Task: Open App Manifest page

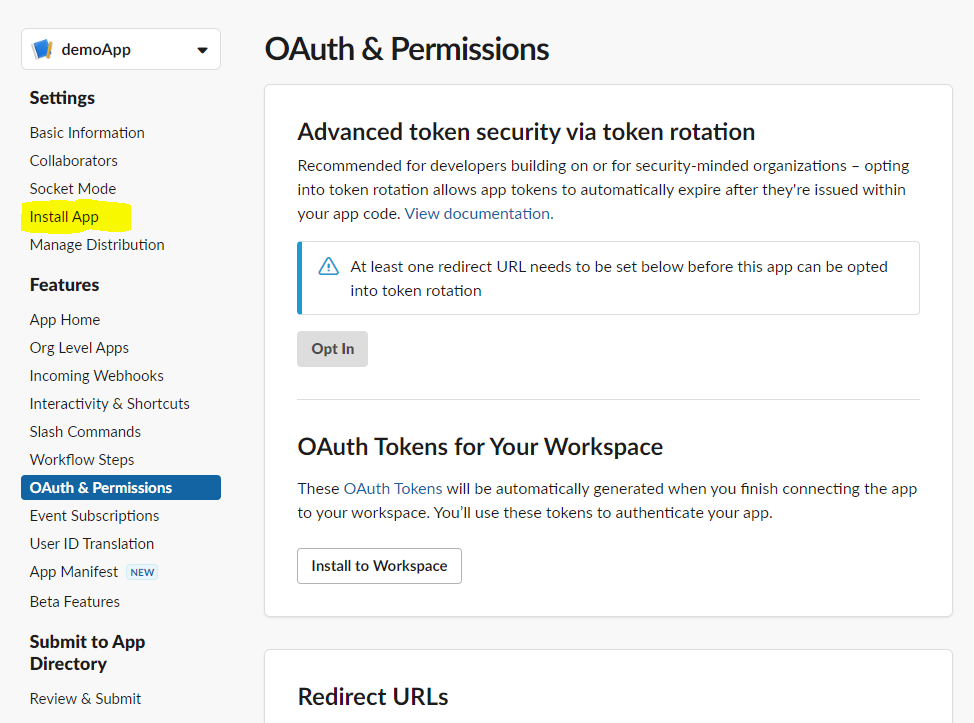Action: [x=73, y=572]
